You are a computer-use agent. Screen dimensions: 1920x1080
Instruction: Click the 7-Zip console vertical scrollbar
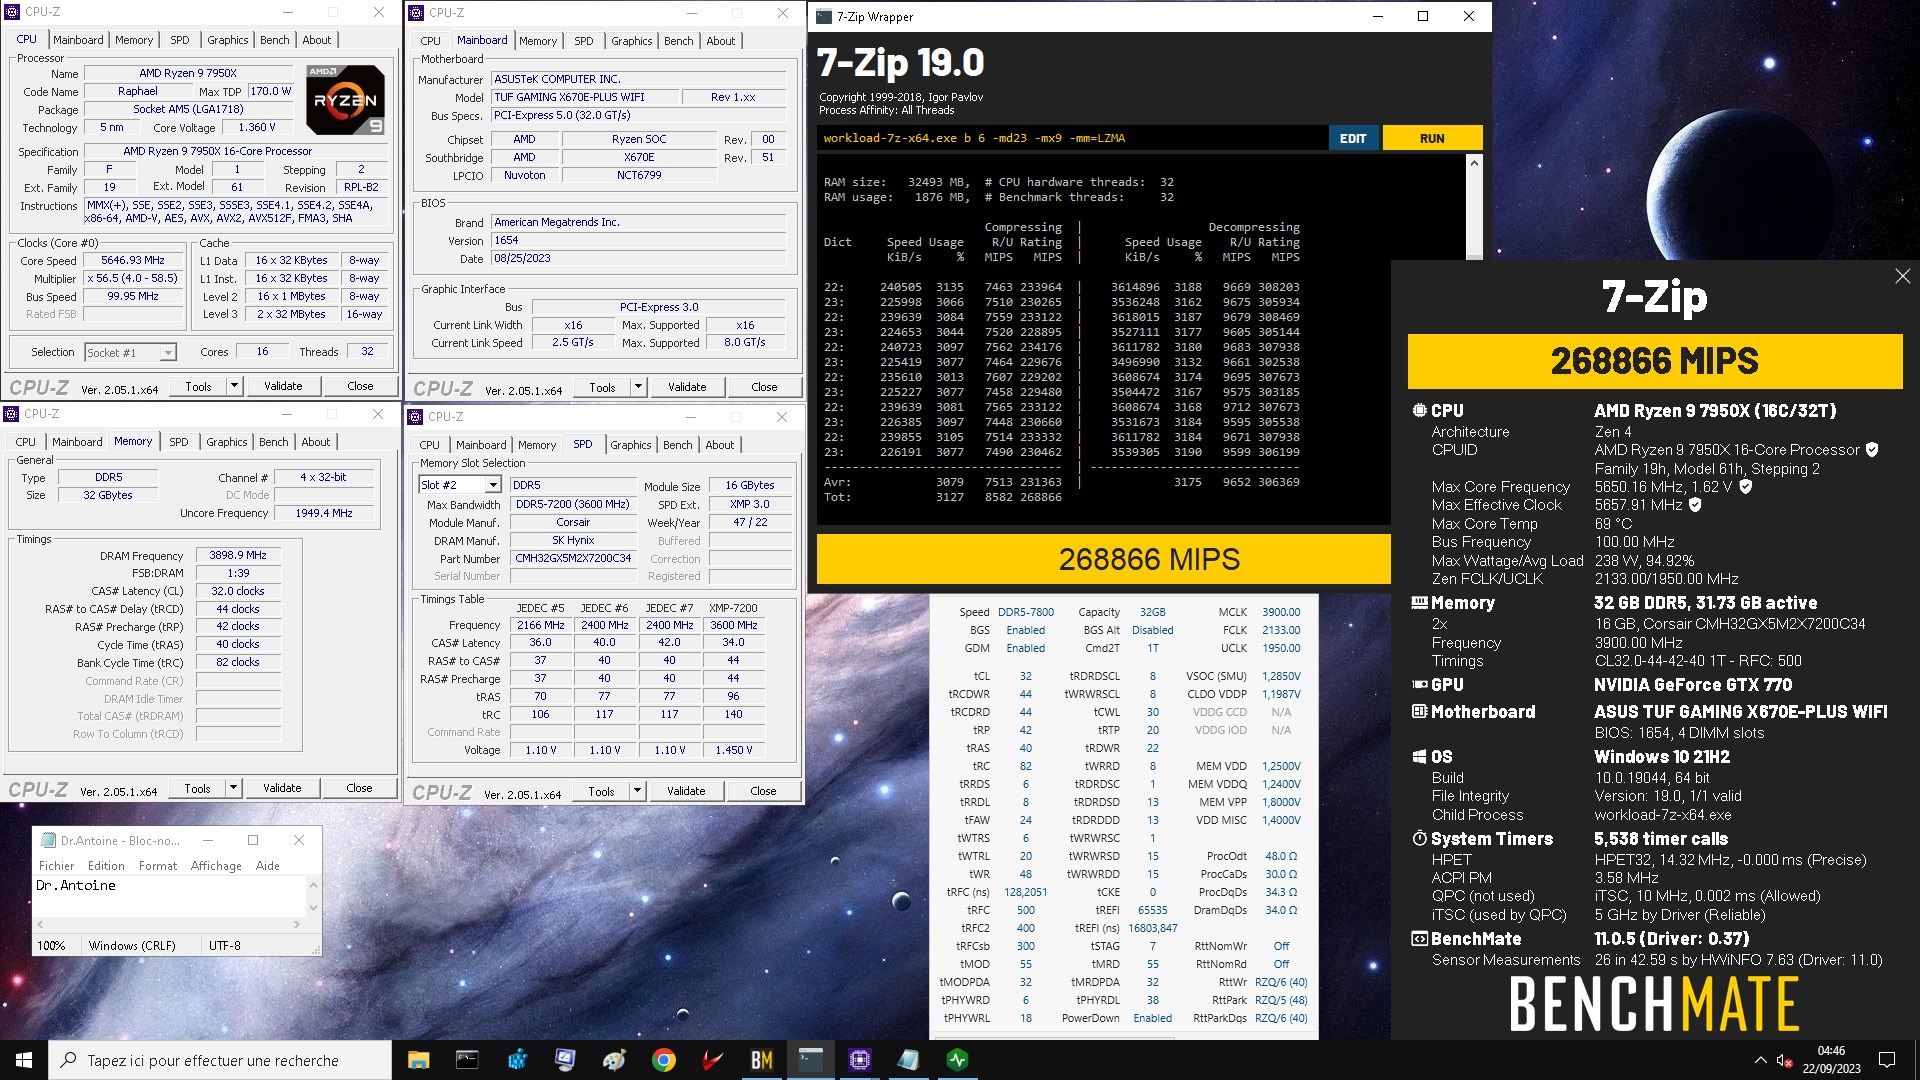1474,207
